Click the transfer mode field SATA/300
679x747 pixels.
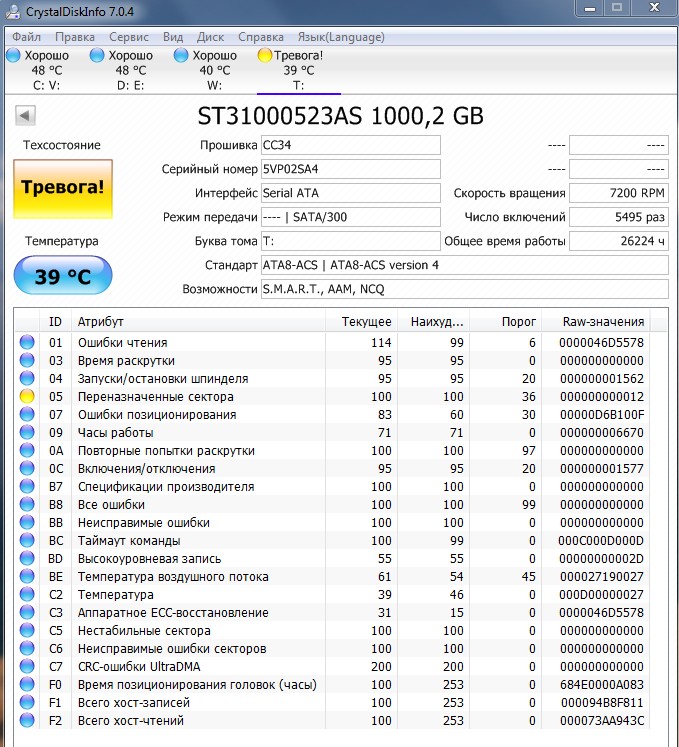[351, 217]
